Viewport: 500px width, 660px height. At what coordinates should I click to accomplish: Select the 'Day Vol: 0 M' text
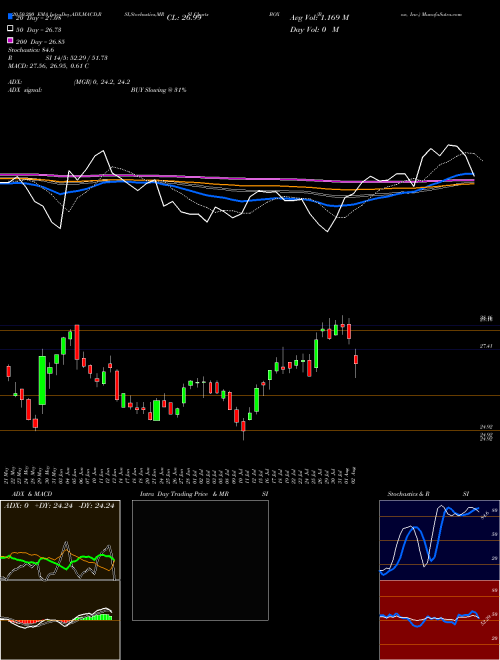[314, 29]
